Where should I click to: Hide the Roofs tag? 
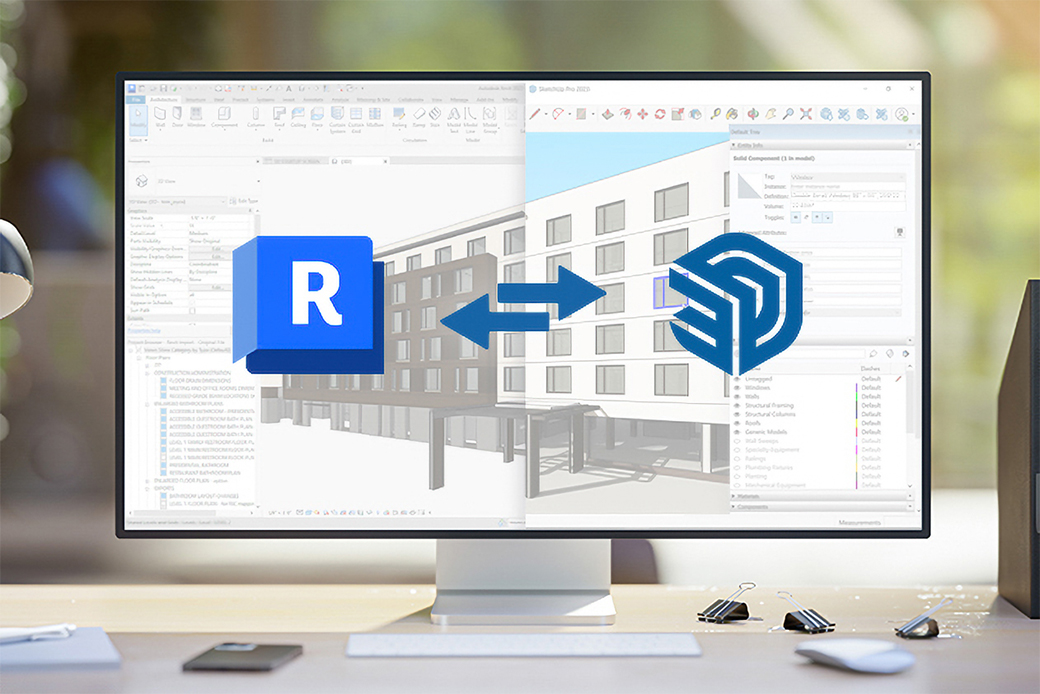(737, 423)
